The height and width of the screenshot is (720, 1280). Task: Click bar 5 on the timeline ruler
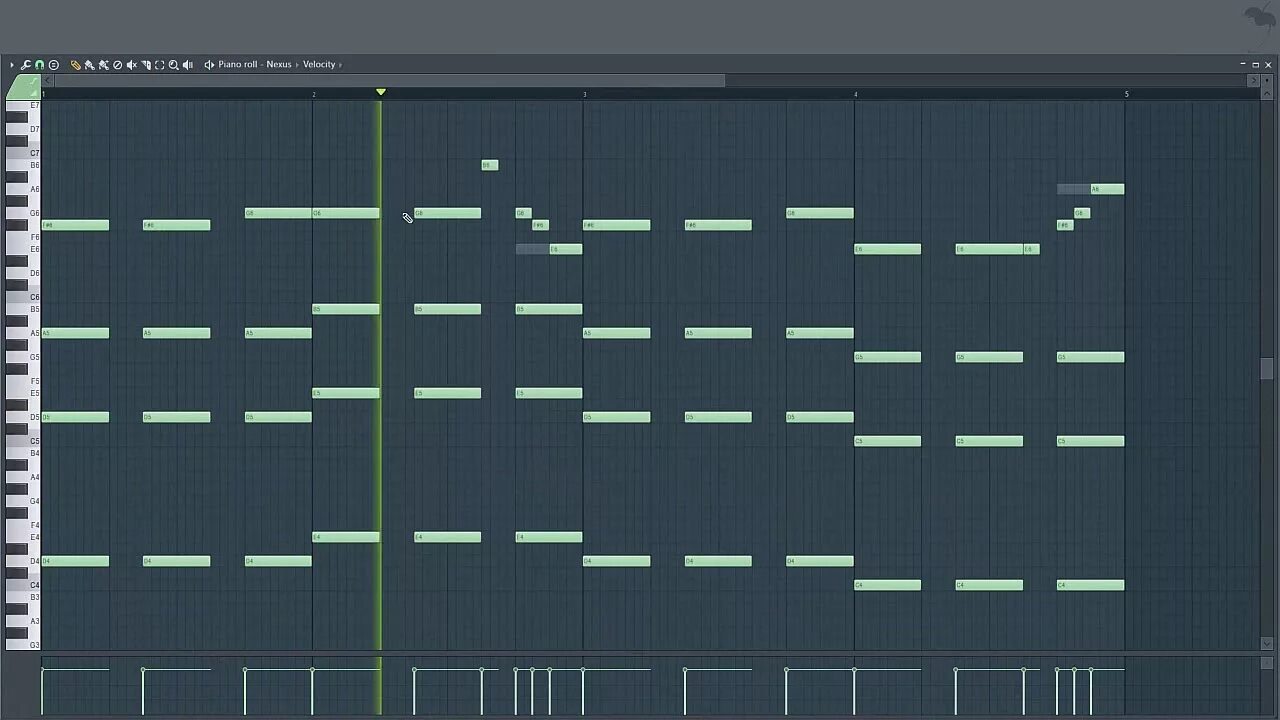pyautogui.click(x=1127, y=94)
